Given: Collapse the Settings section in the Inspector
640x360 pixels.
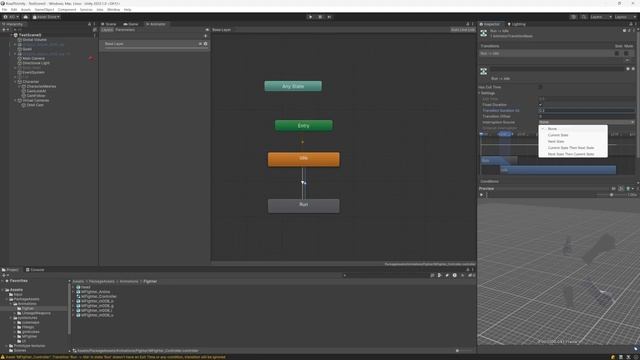Looking at the screenshot, I should 480,93.
